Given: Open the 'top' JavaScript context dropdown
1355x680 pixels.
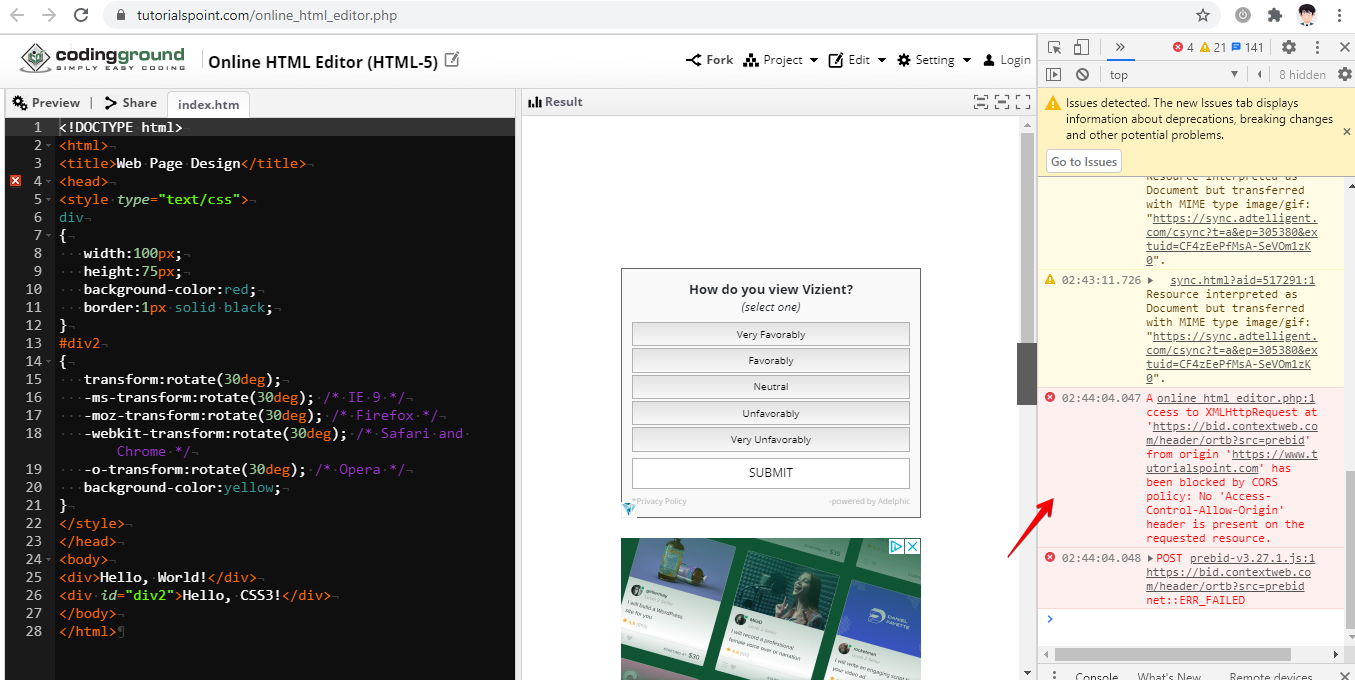Looking at the screenshot, I should (x=1174, y=74).
